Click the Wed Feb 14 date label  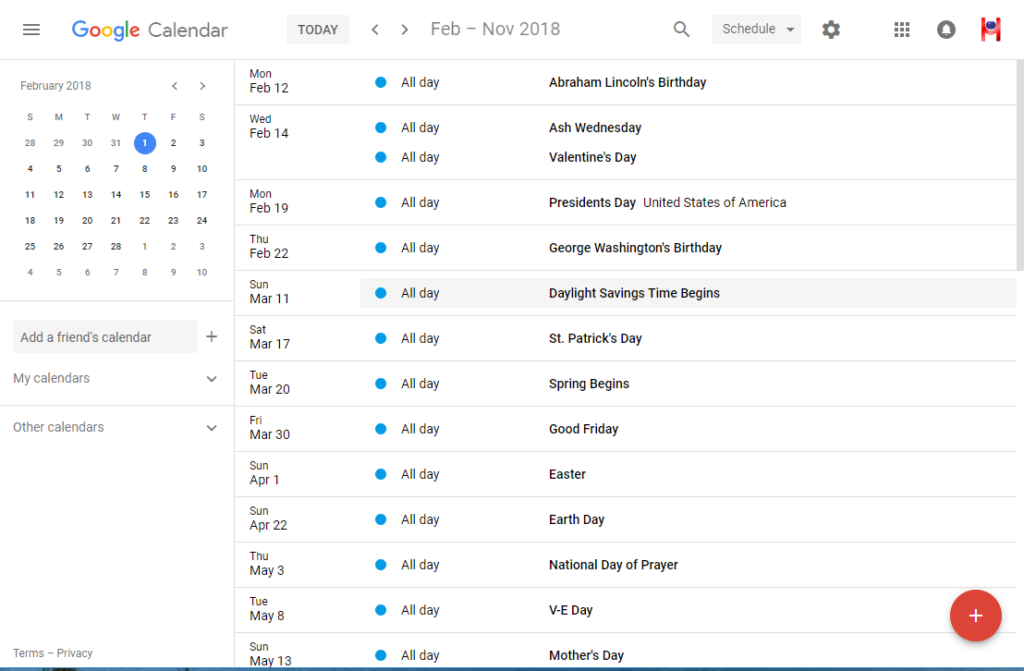268,126
